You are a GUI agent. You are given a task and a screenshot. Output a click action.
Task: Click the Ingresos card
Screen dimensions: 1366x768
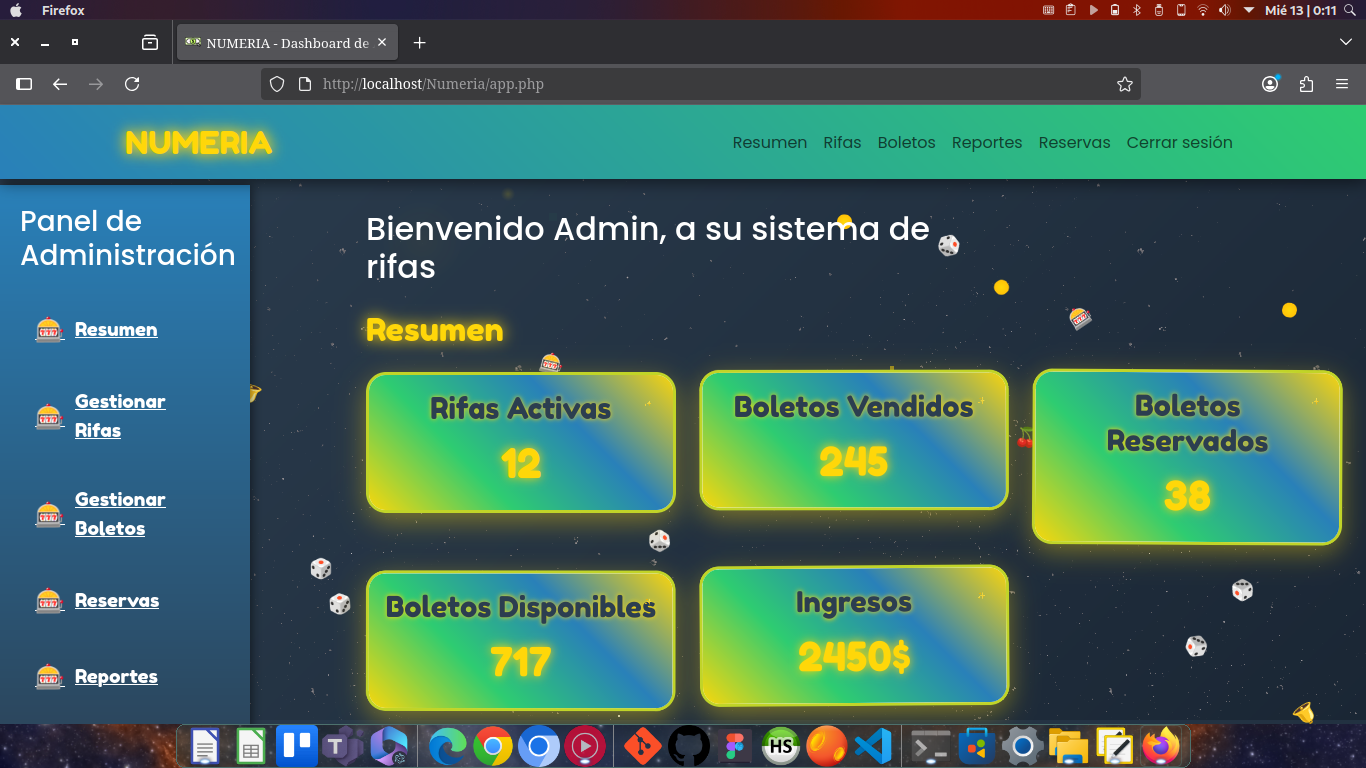(854, 636)
